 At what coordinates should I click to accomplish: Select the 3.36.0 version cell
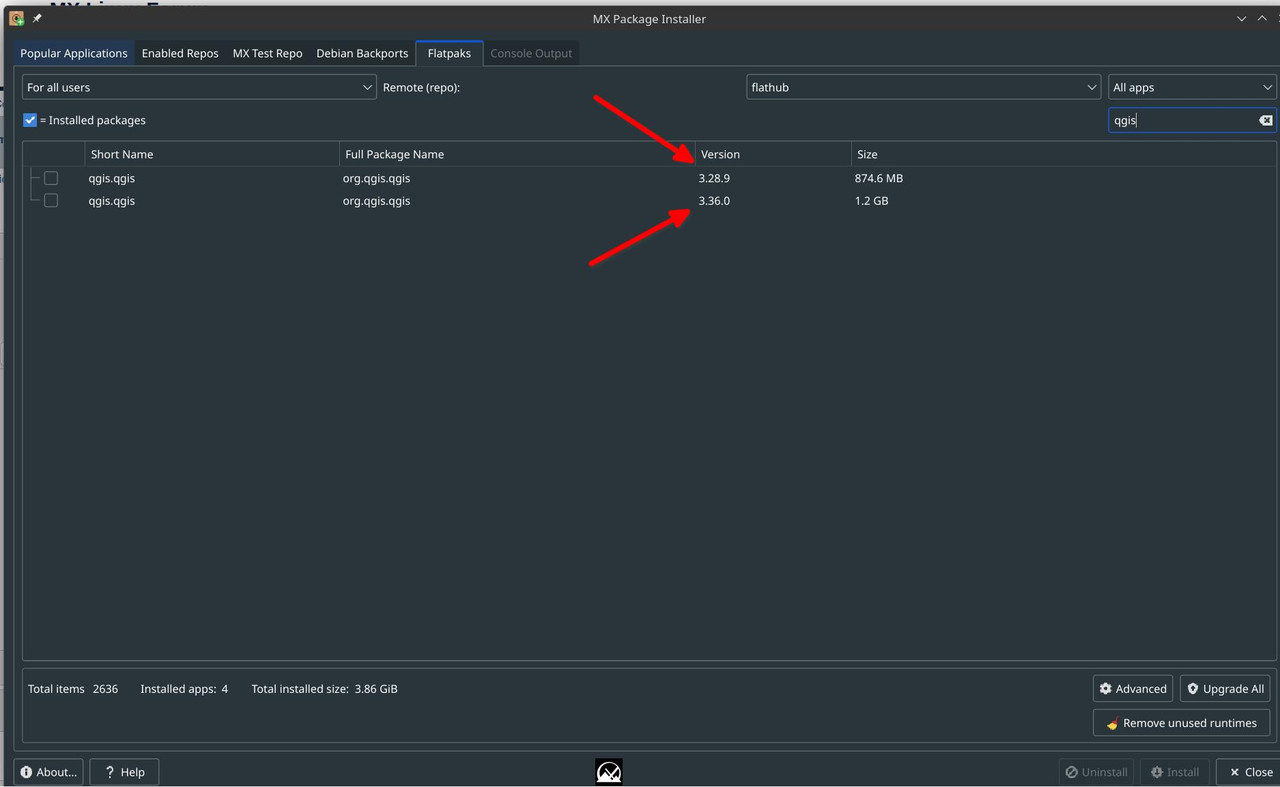click(714, 201)
